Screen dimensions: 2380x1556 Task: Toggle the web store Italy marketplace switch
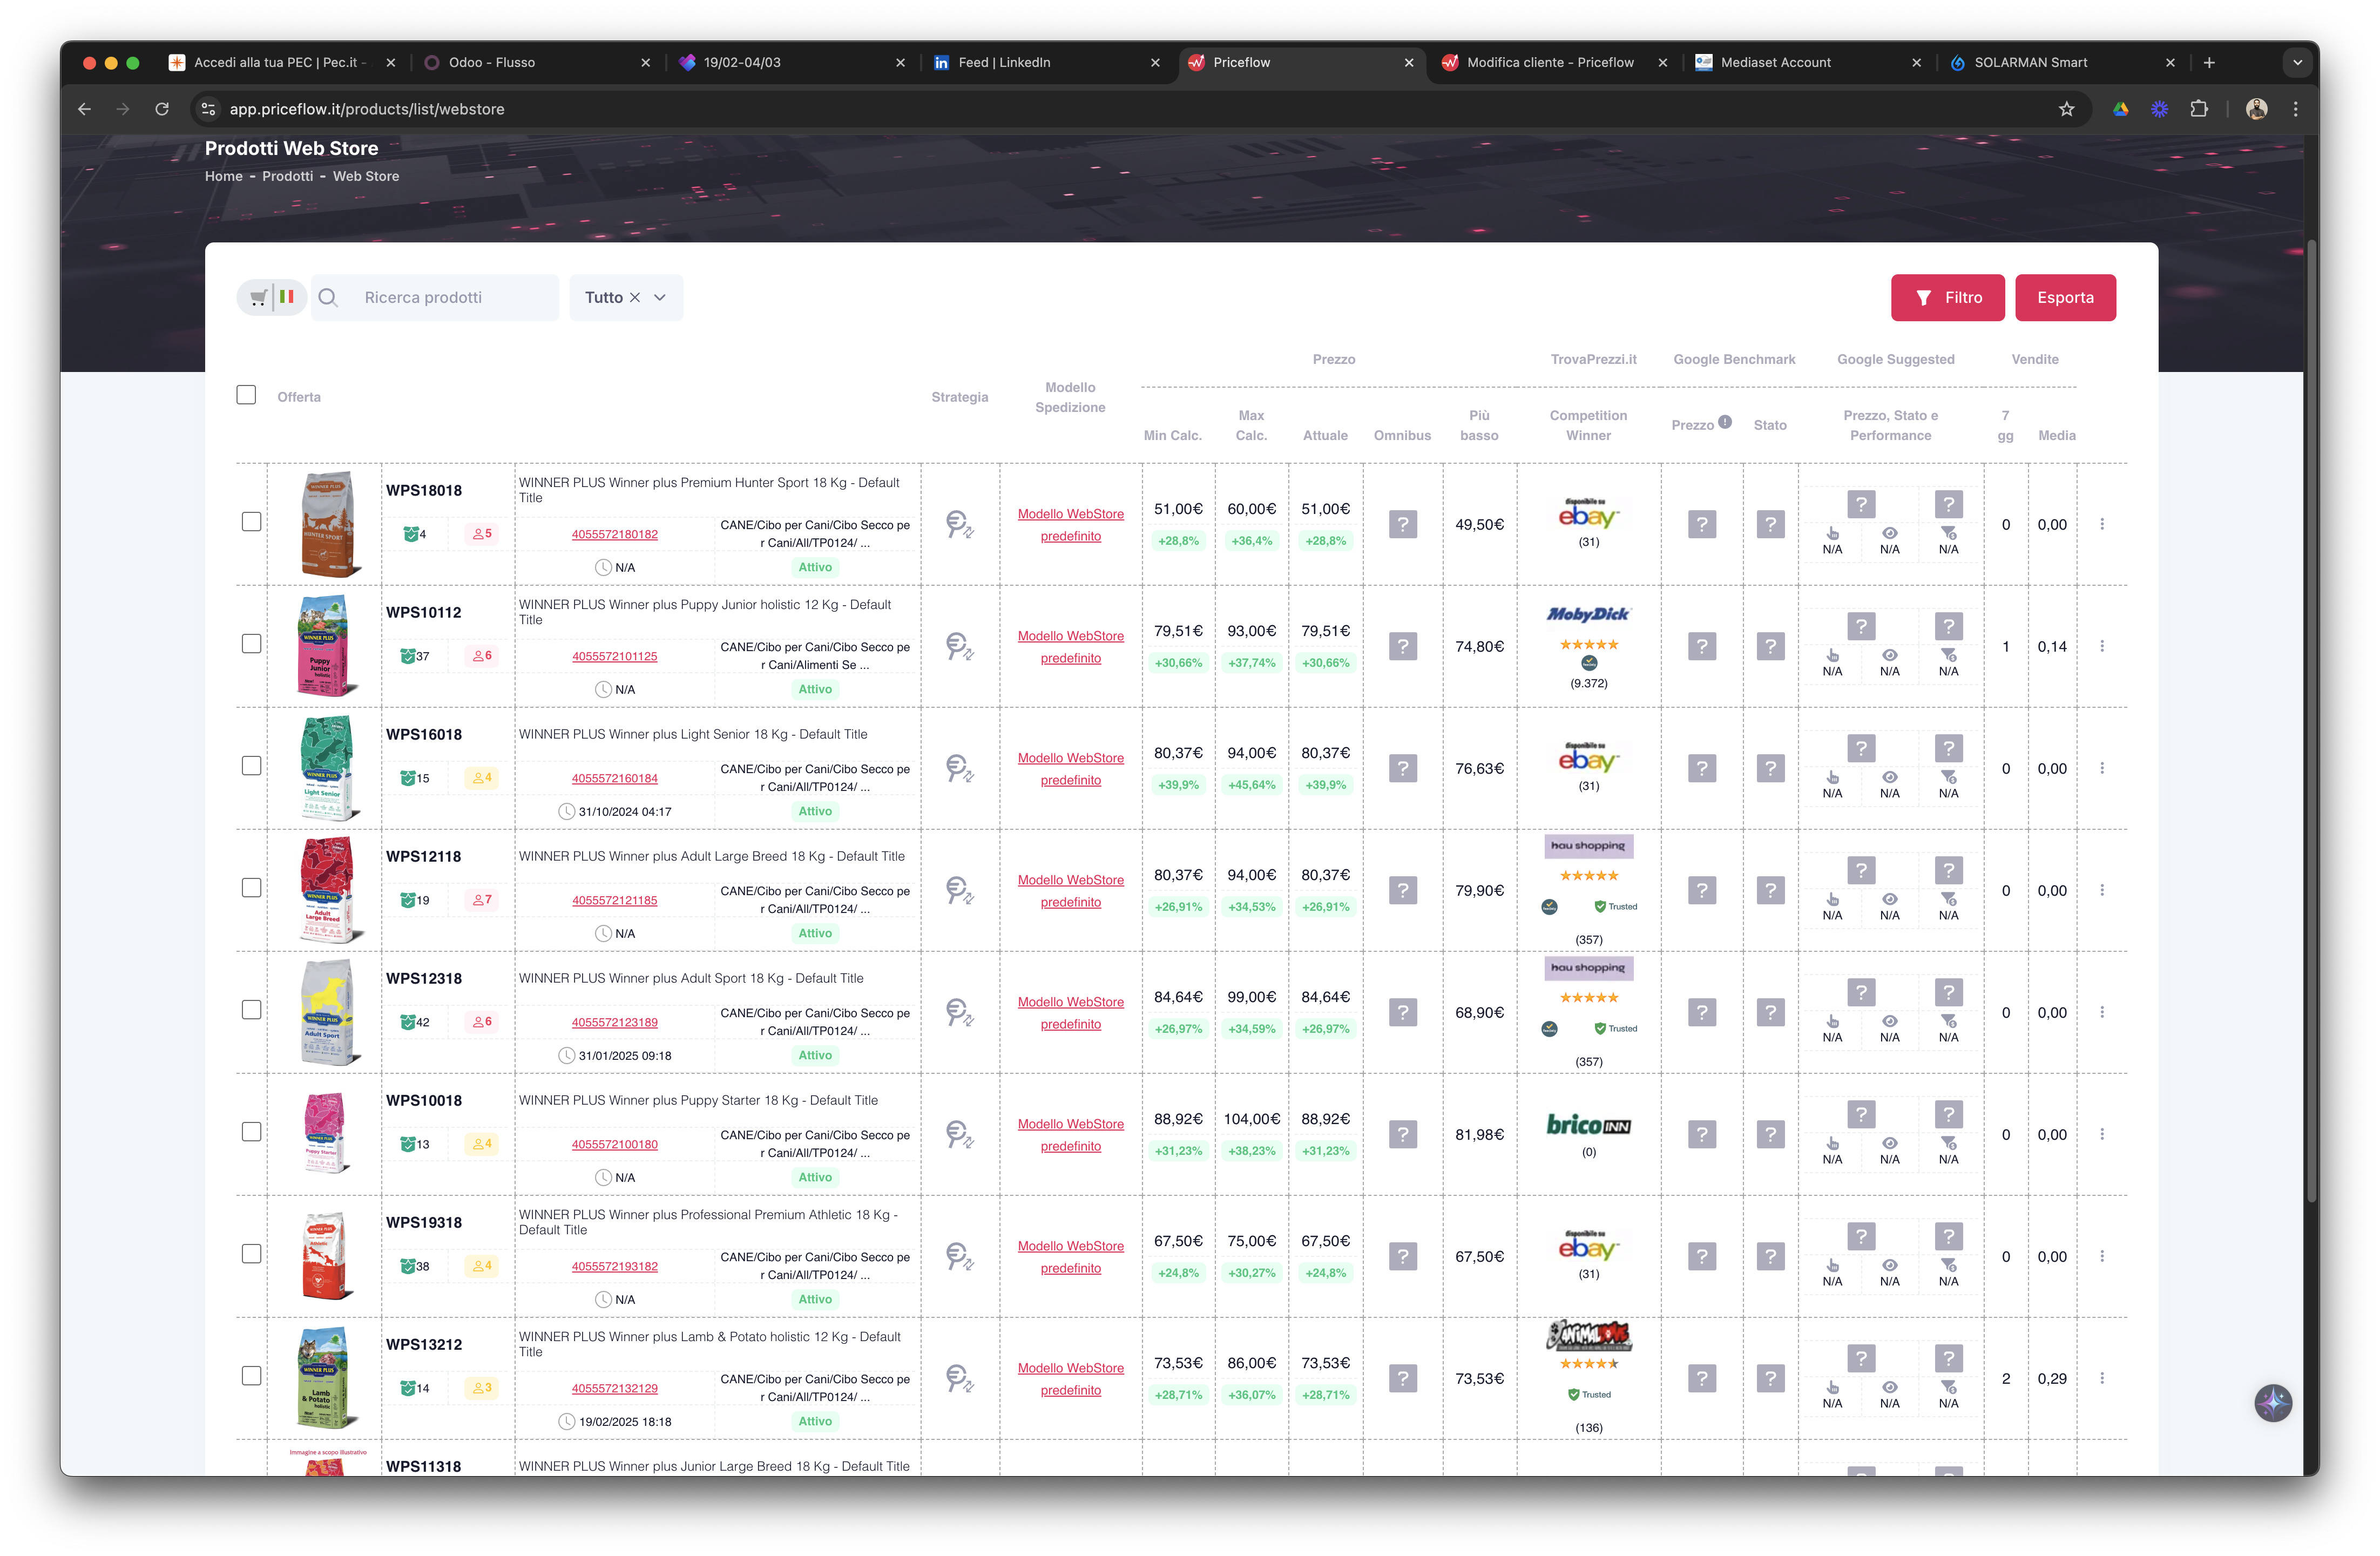click(271, 297)
